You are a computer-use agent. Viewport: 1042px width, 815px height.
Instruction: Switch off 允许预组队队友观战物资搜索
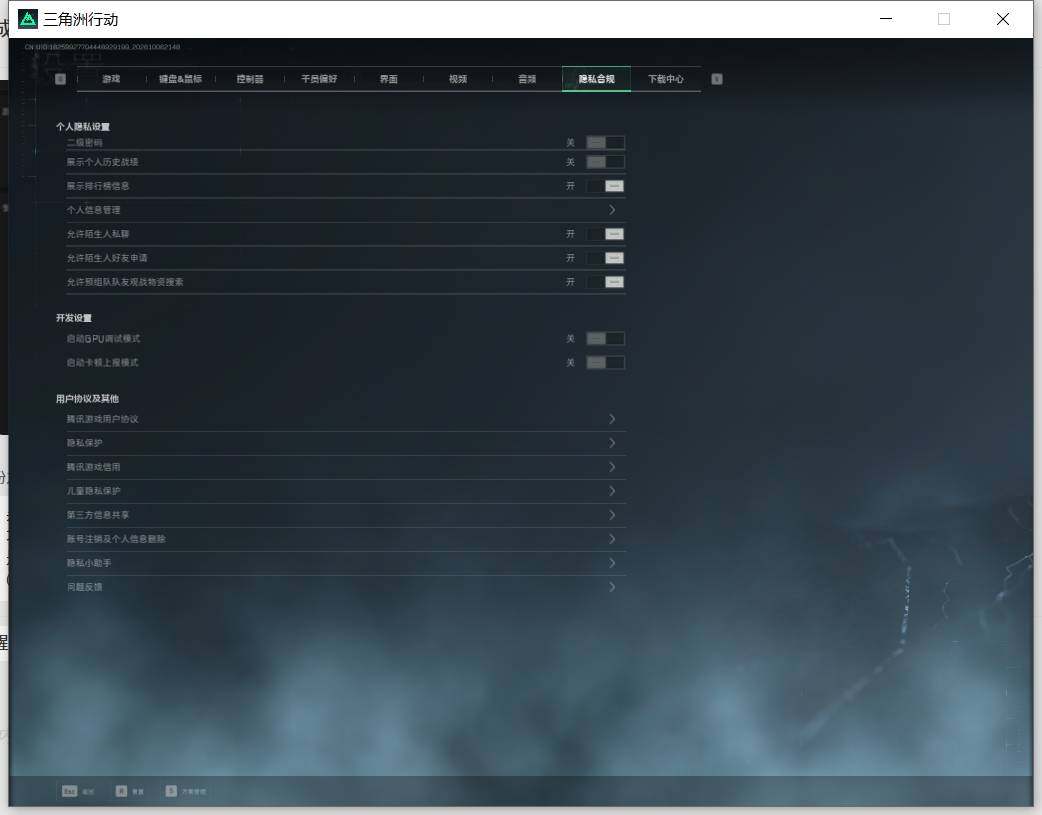[605, 282]
